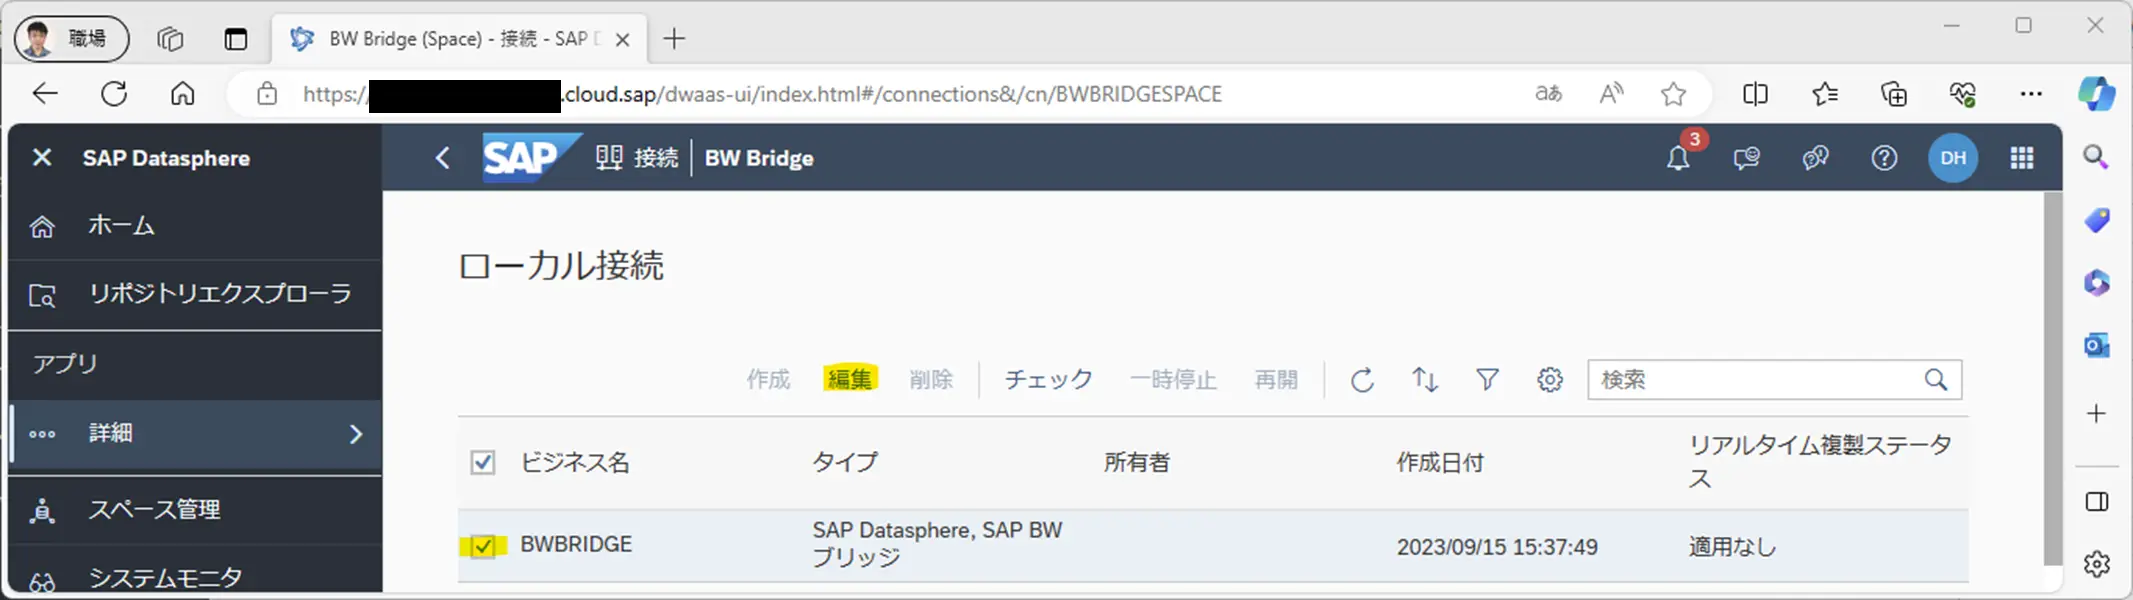Click the browser back arrow
The width and height of the screenshot is (2133, 600).
click(x=46, y=94)
